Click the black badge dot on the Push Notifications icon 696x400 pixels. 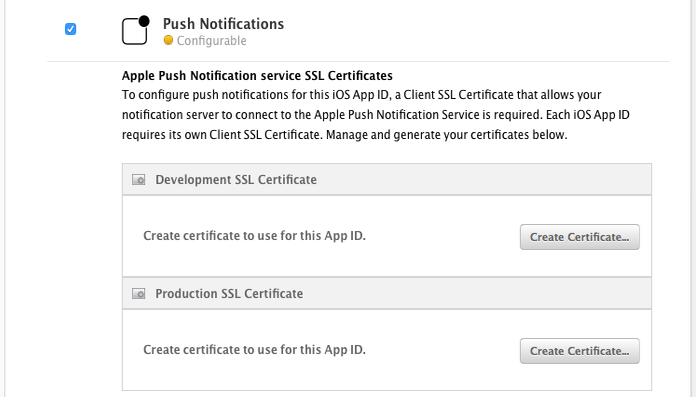144,20
